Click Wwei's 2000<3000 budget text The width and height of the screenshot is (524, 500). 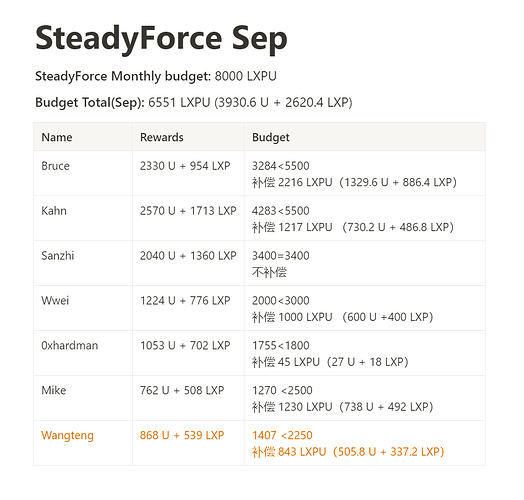(x=281, y=300)
